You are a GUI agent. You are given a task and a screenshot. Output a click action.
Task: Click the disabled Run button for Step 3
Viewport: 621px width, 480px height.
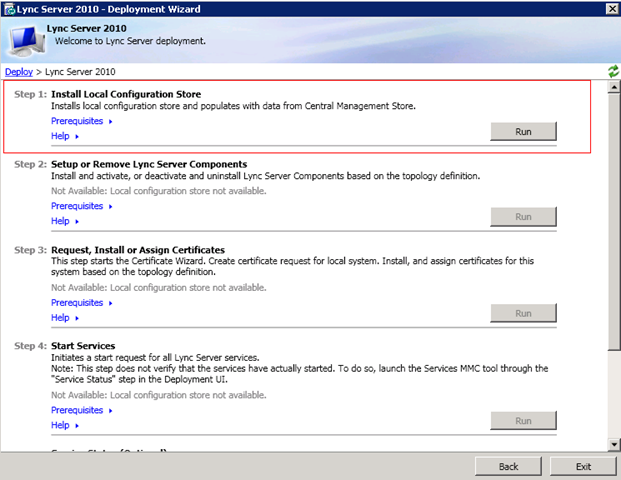(523, 313)
